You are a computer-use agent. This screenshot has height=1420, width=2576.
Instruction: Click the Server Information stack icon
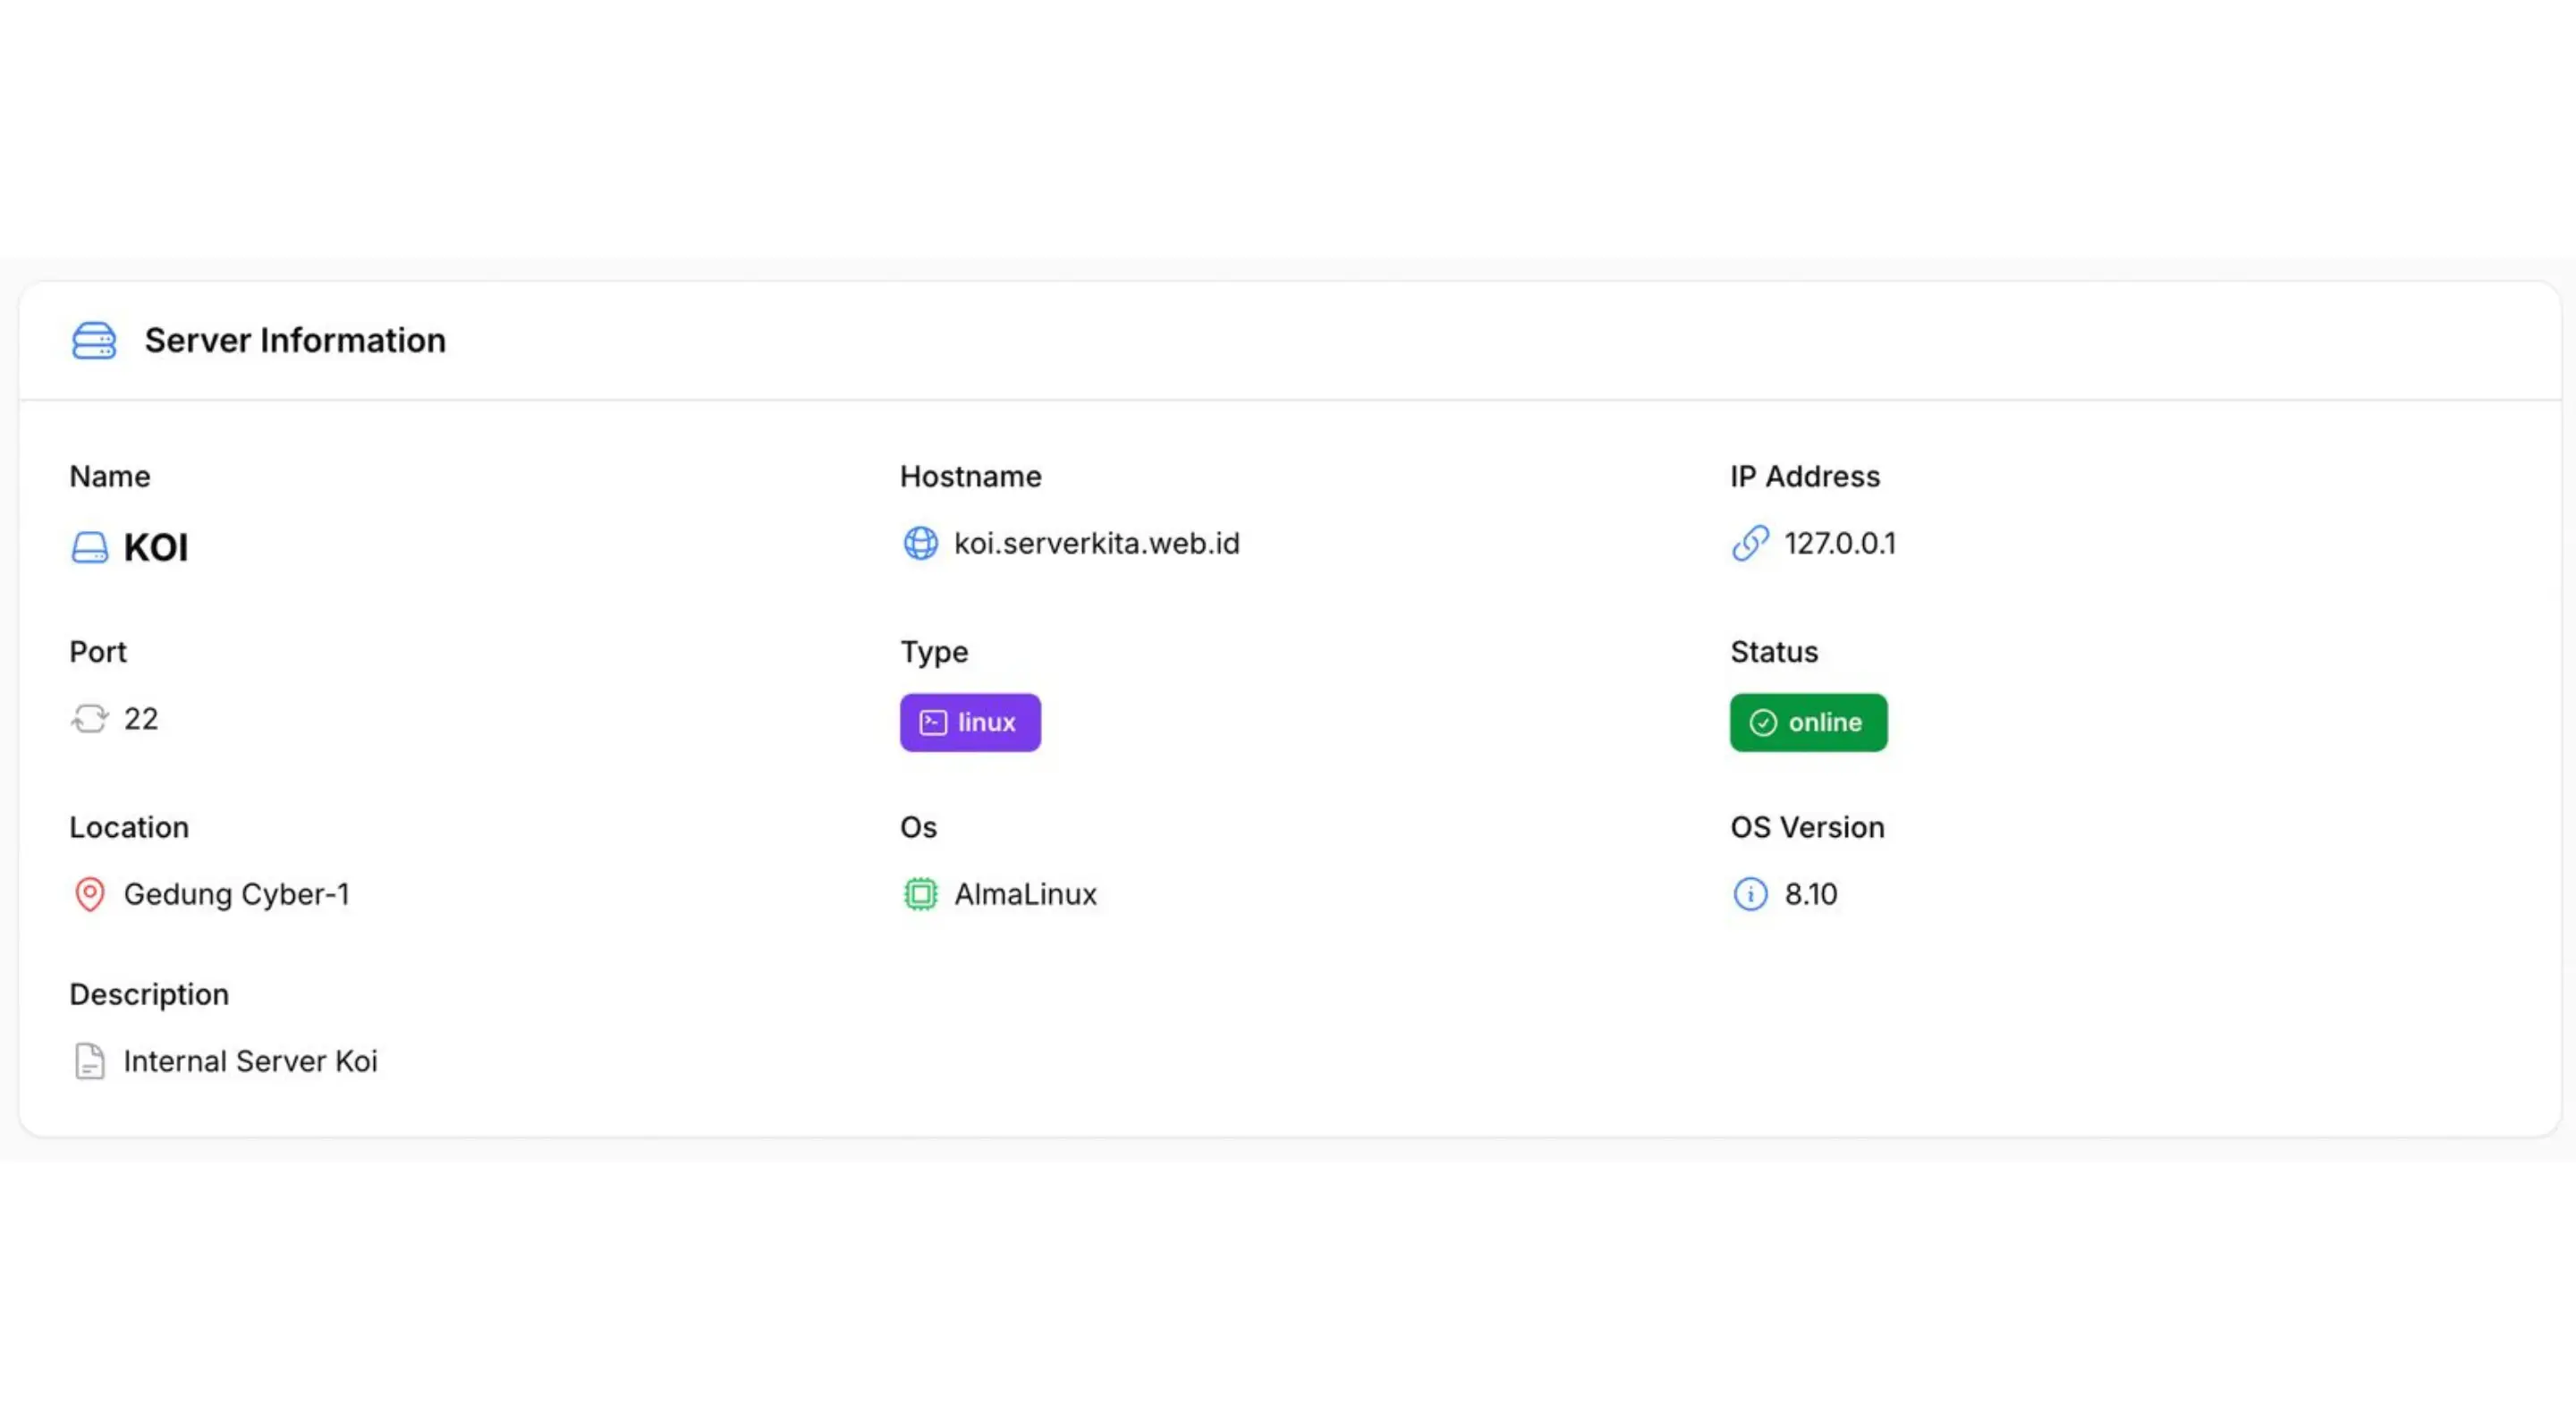coord(95,340)
